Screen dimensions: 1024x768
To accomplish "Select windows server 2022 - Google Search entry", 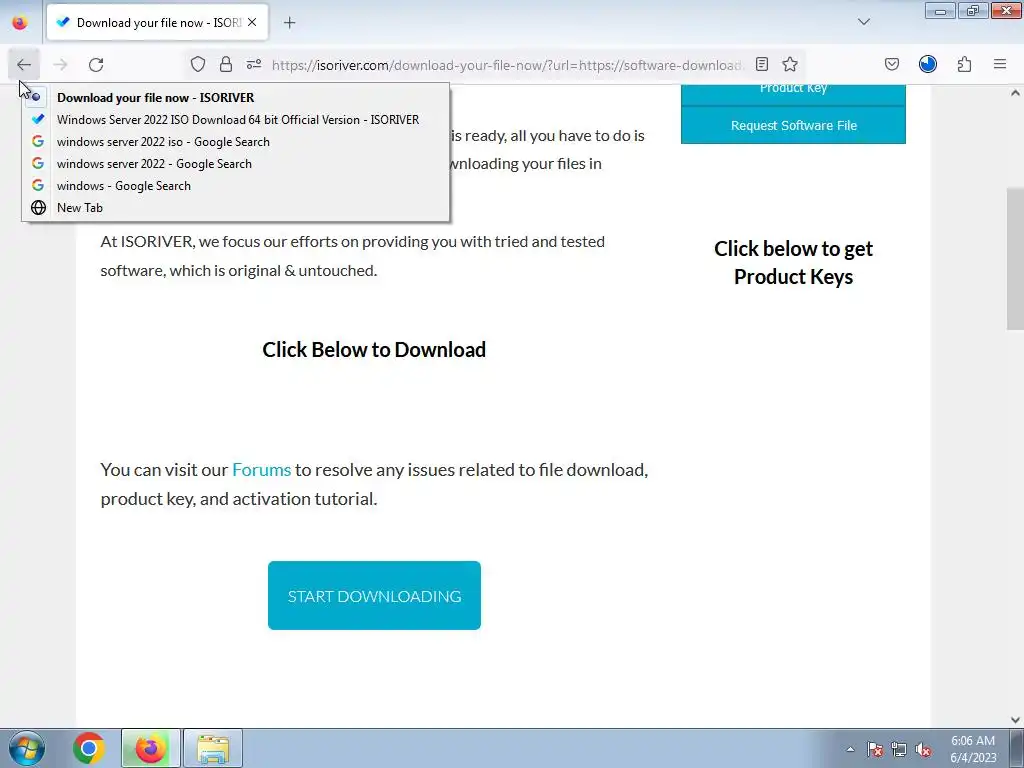I will (236, 164).
